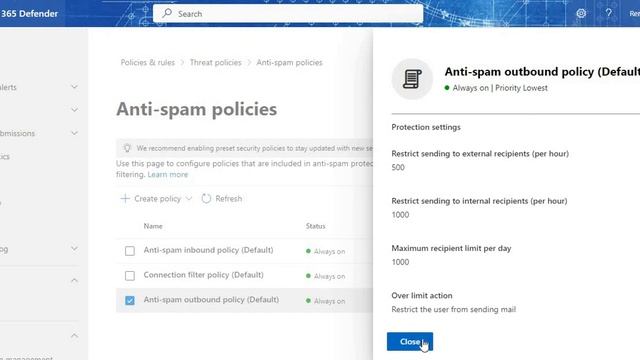Select the maximum recipient per day value
The image size is (640, 360).
point(400,262)
